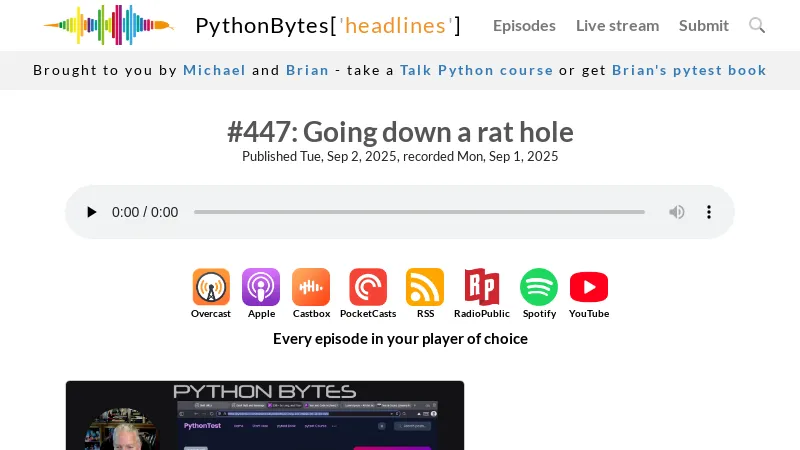Open the Apple Podcasts icon
The height and width of the screenshot is (450, 800).
(x=261, y=287)
